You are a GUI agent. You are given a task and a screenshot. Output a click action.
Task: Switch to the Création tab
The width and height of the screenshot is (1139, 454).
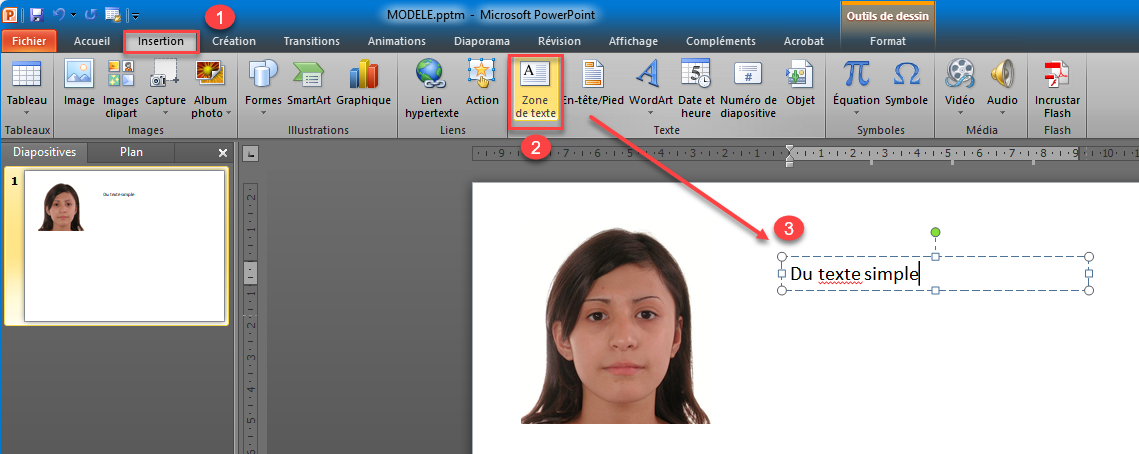[x=234, y=41]
